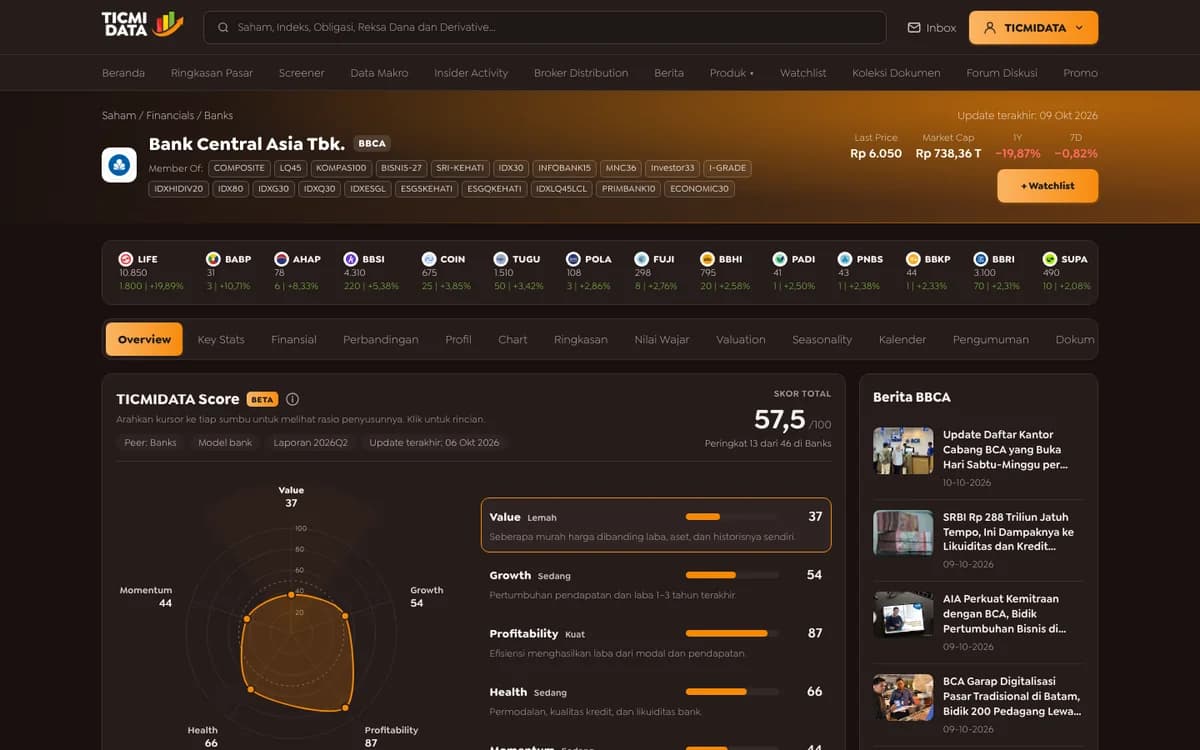The width and height of the screenshot is (1200, 750).
Task: Open news 'AIA Perkuat Kemitraan dengan BCA'
Action: [x=1005, y=613]
